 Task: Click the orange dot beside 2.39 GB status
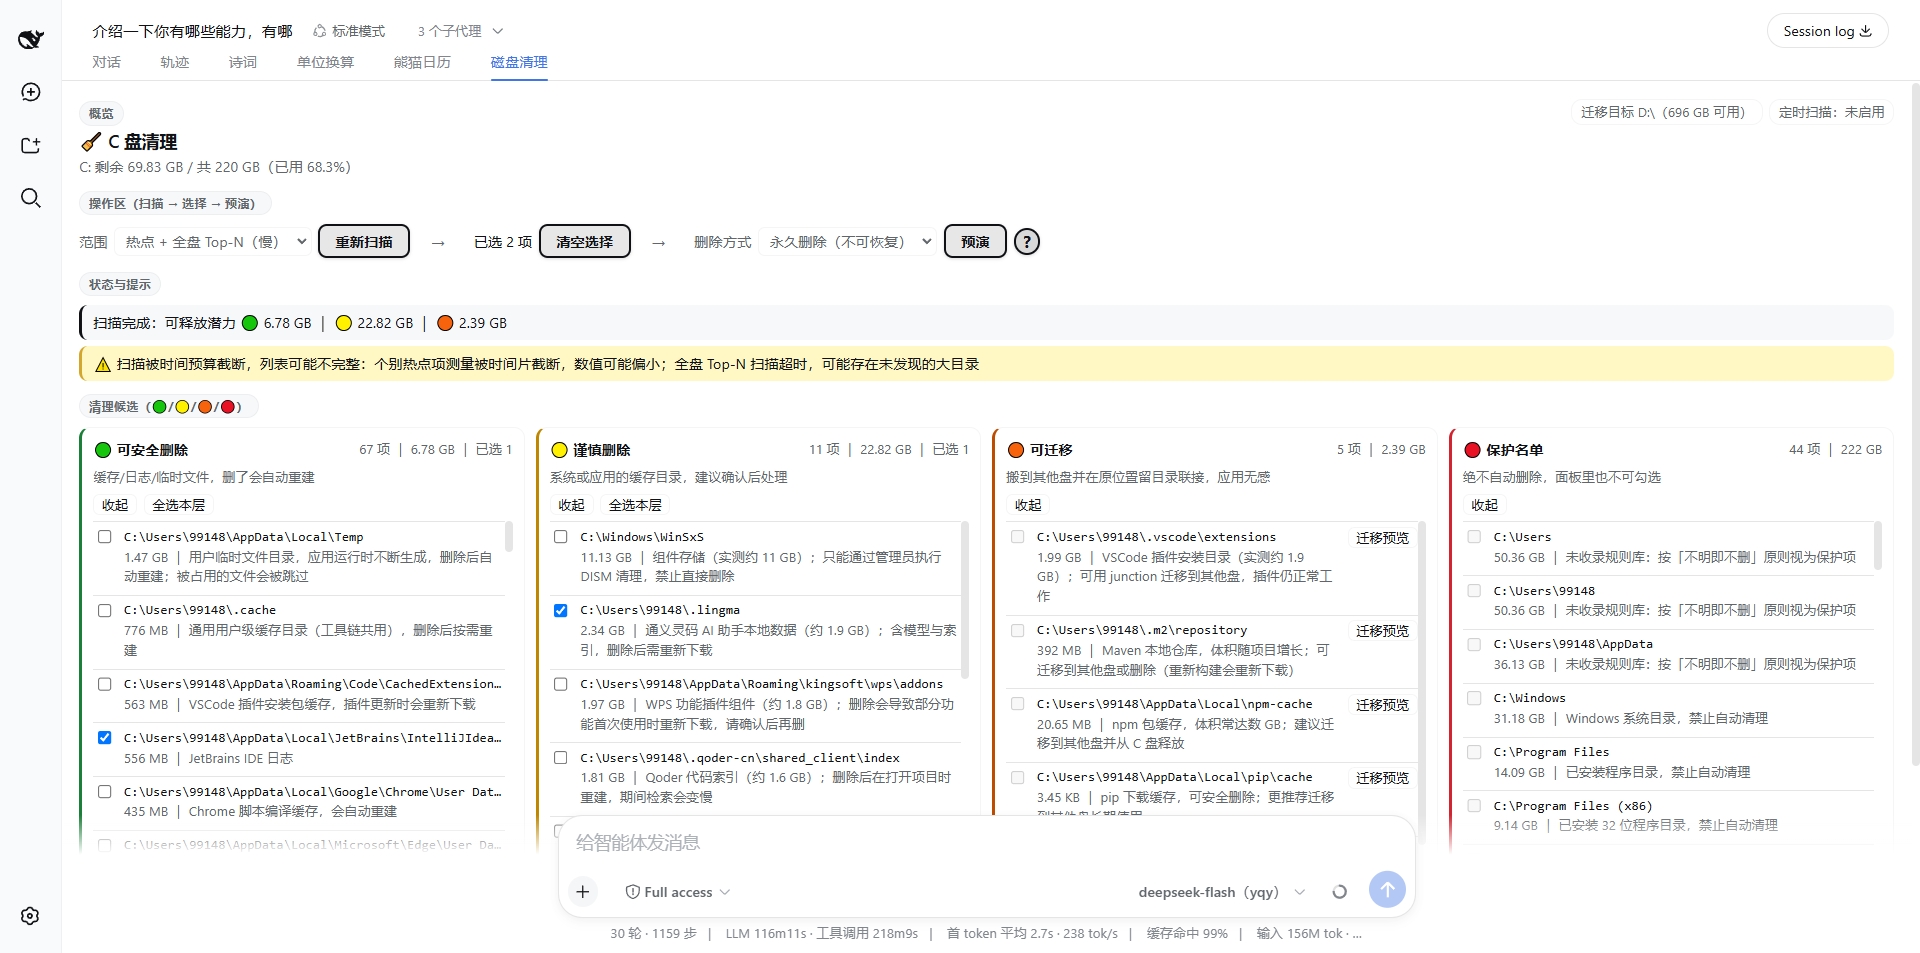coord(445,323)
